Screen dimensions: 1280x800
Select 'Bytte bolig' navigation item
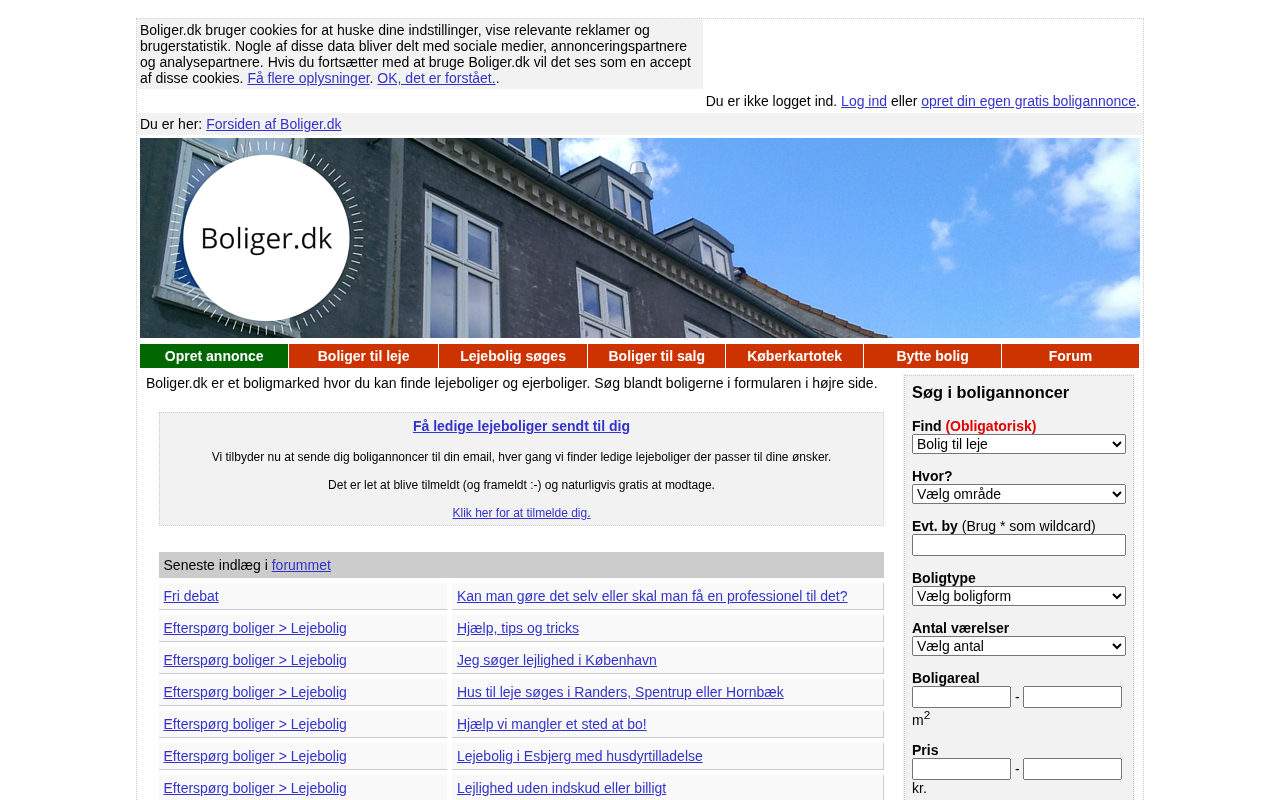(932, 356)
